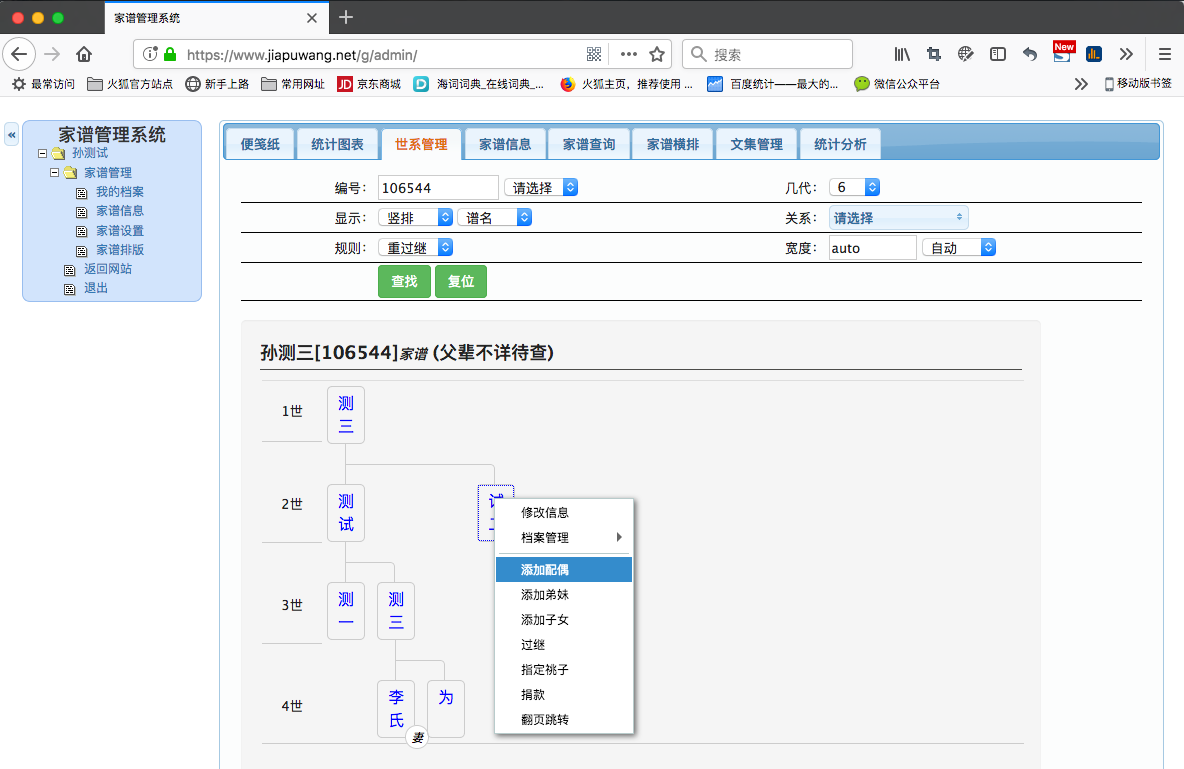Click the green 复位 button
The image size is (1184, 769).
coord(461,282)
